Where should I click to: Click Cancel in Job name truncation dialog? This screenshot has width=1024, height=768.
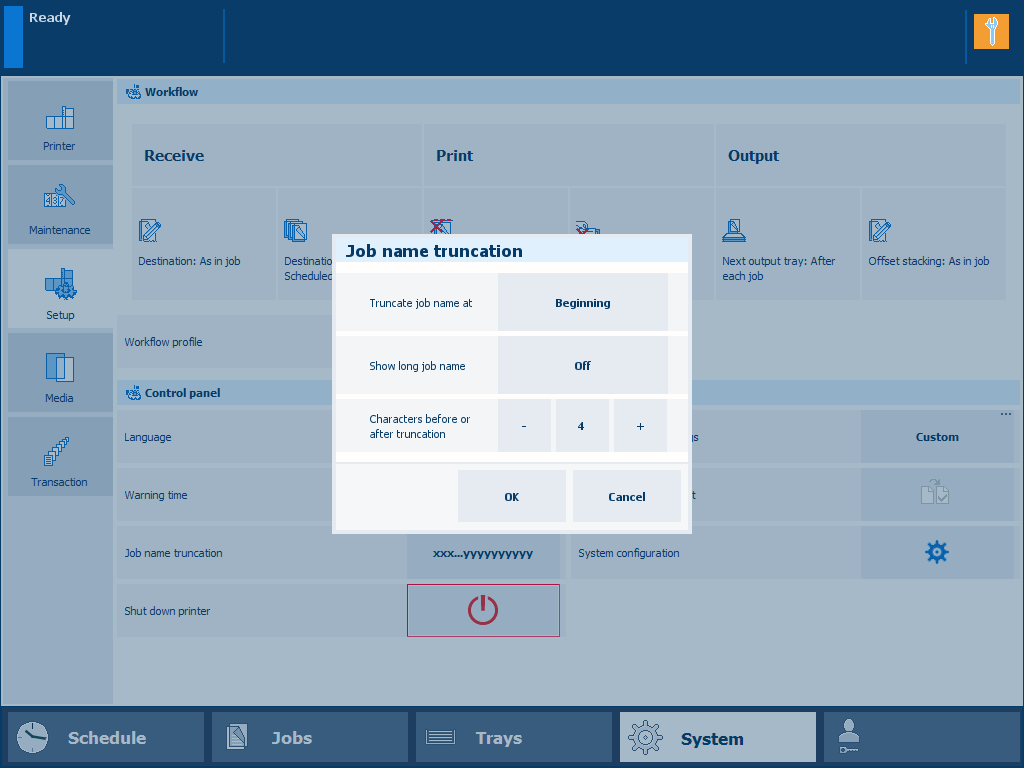point(627,497)
